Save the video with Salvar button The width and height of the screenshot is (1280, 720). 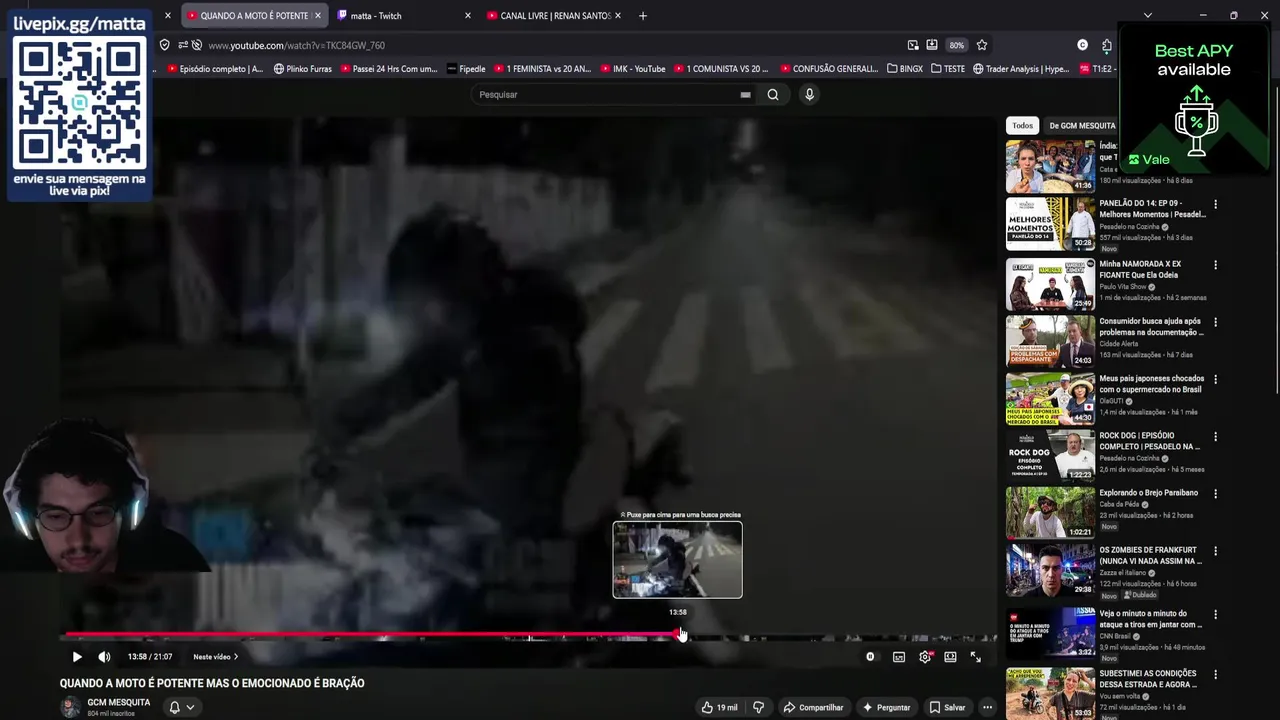[x=947, y=707]
